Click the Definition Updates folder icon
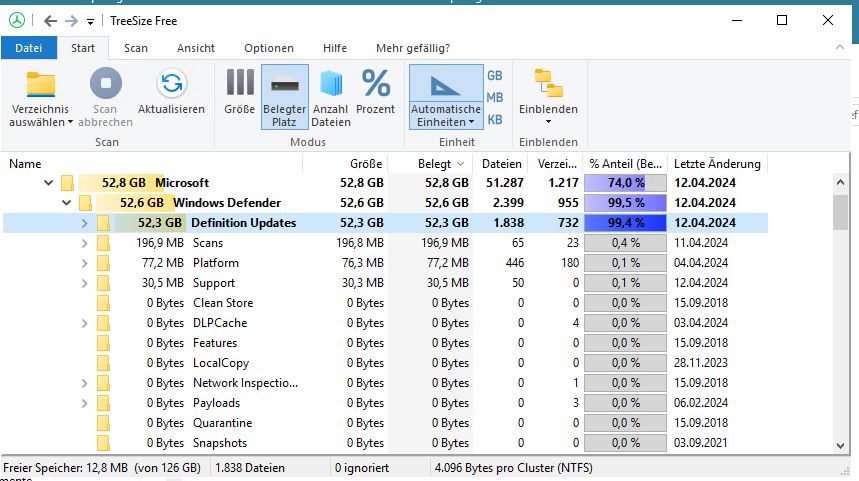The width and height of the screenshot is (859, 481). point(103,223)
